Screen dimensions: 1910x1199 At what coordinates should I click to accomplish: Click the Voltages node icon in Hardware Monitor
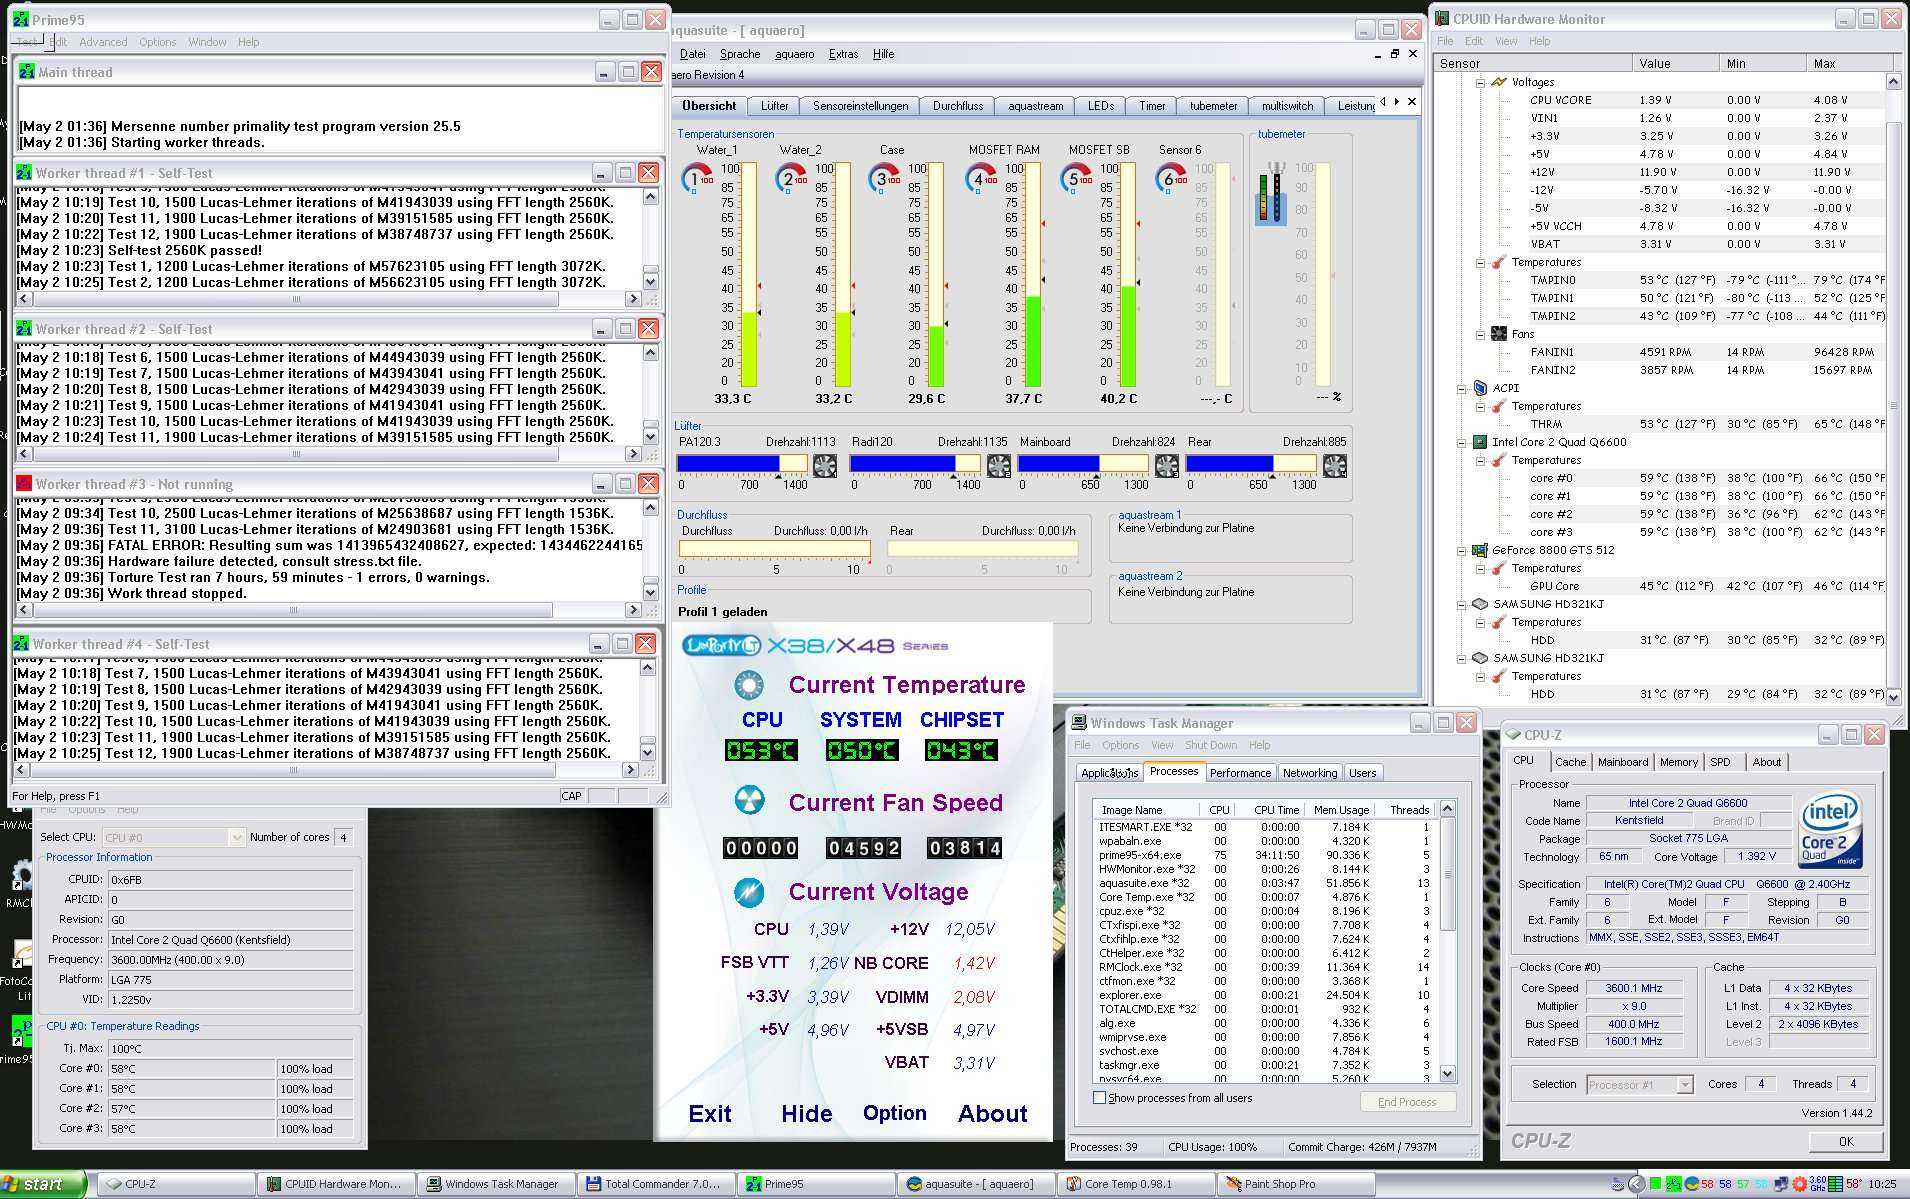pos(1499,82)
